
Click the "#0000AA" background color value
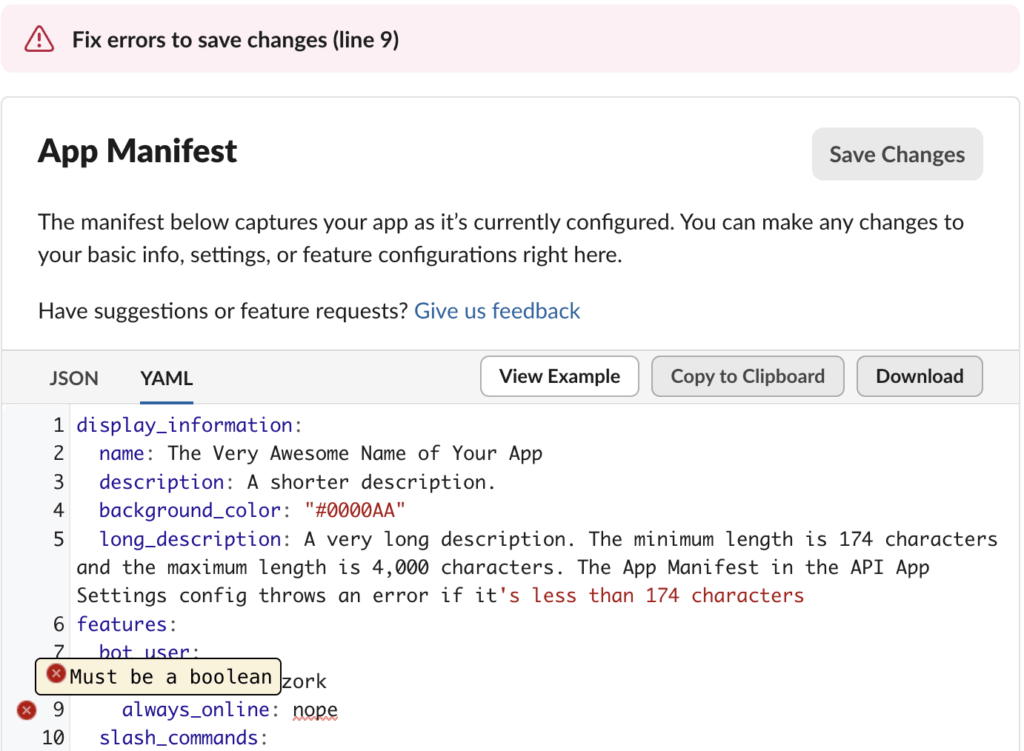(355, 511)
